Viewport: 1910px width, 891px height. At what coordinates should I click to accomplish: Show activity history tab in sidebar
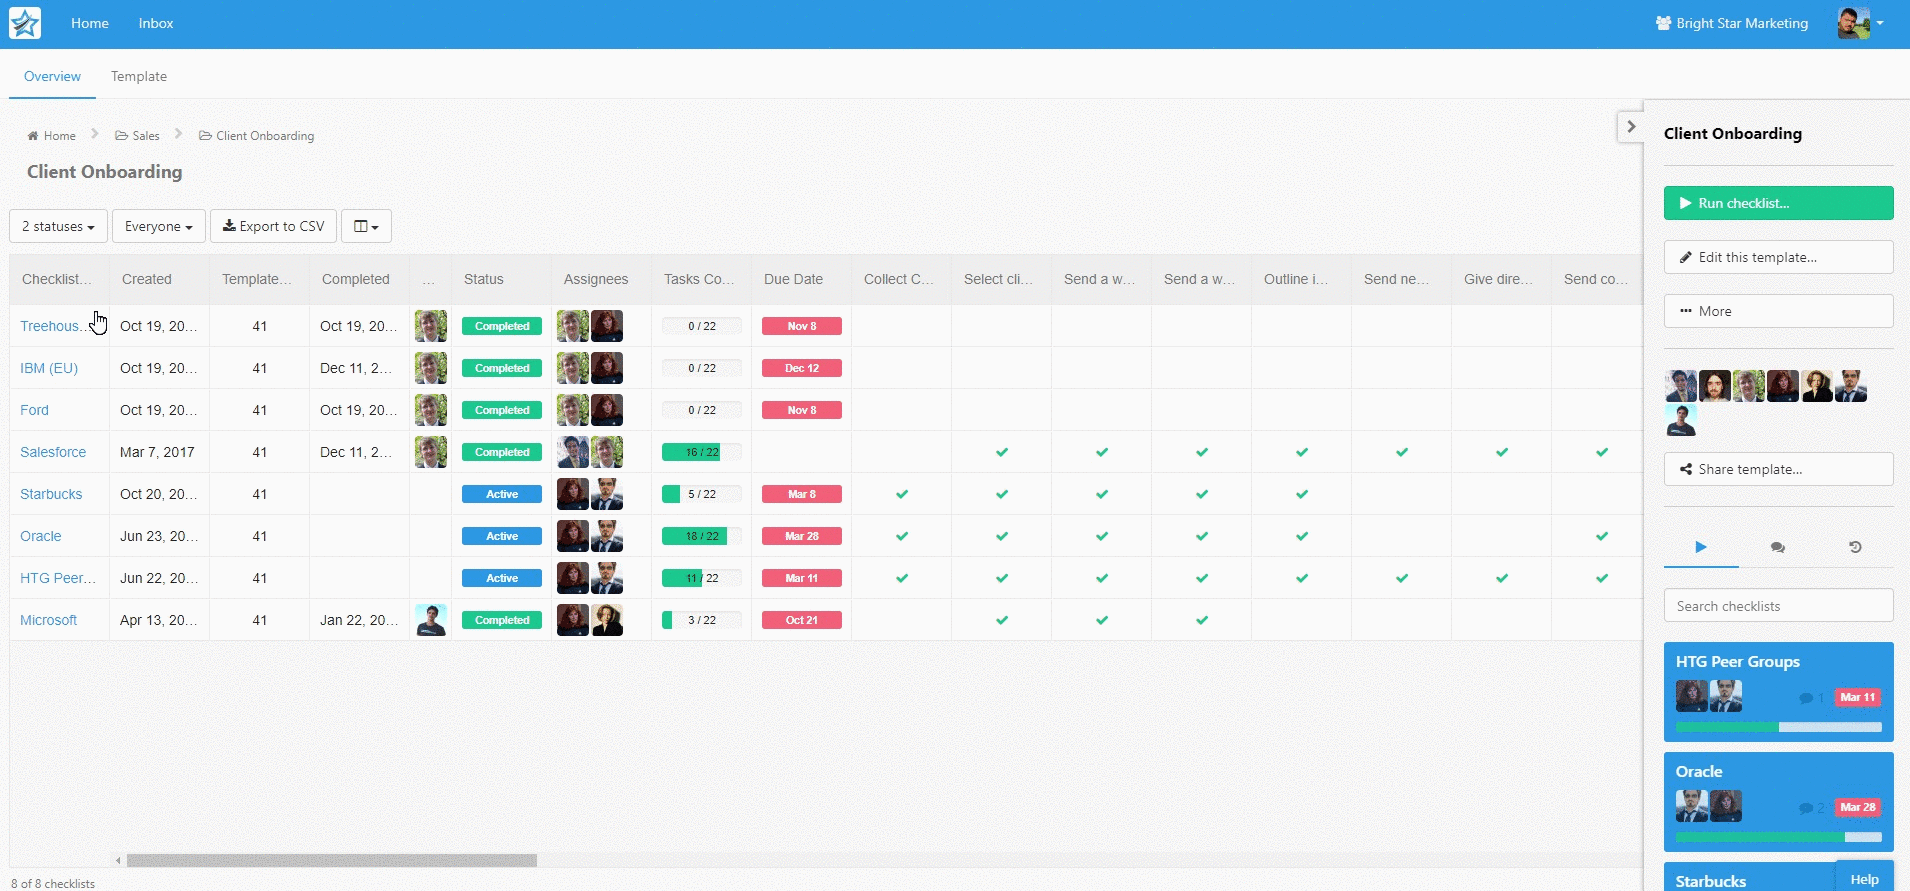click(x=1855, y=547)
